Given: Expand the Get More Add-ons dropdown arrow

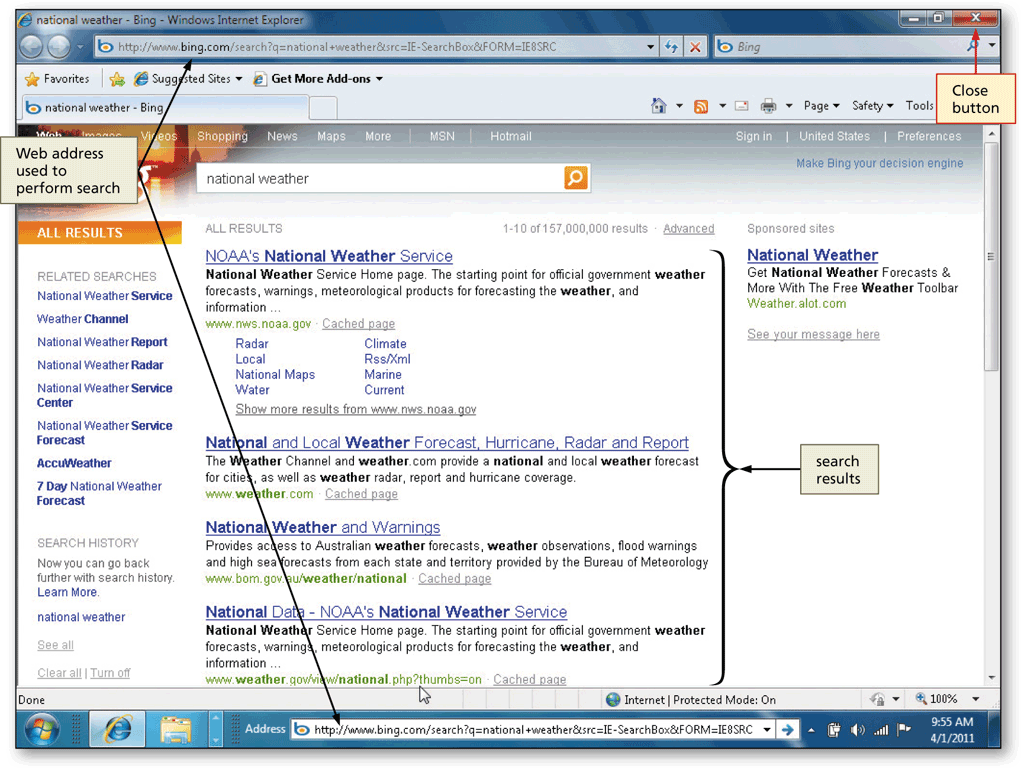Looking at the screenshot, I should tap(379, 79).
